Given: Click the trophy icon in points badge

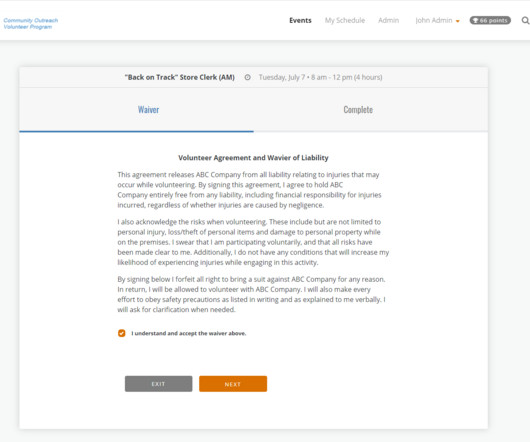Looking at the screenshot, I should click(475, 21).
